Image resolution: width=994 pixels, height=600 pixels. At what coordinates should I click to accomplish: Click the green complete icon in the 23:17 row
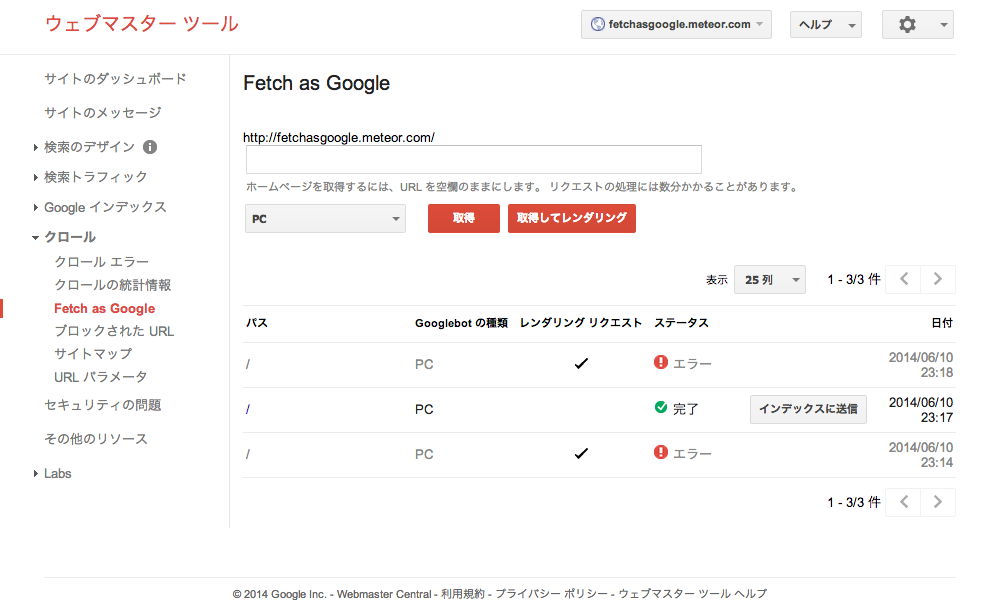click(x=661, y=407)
